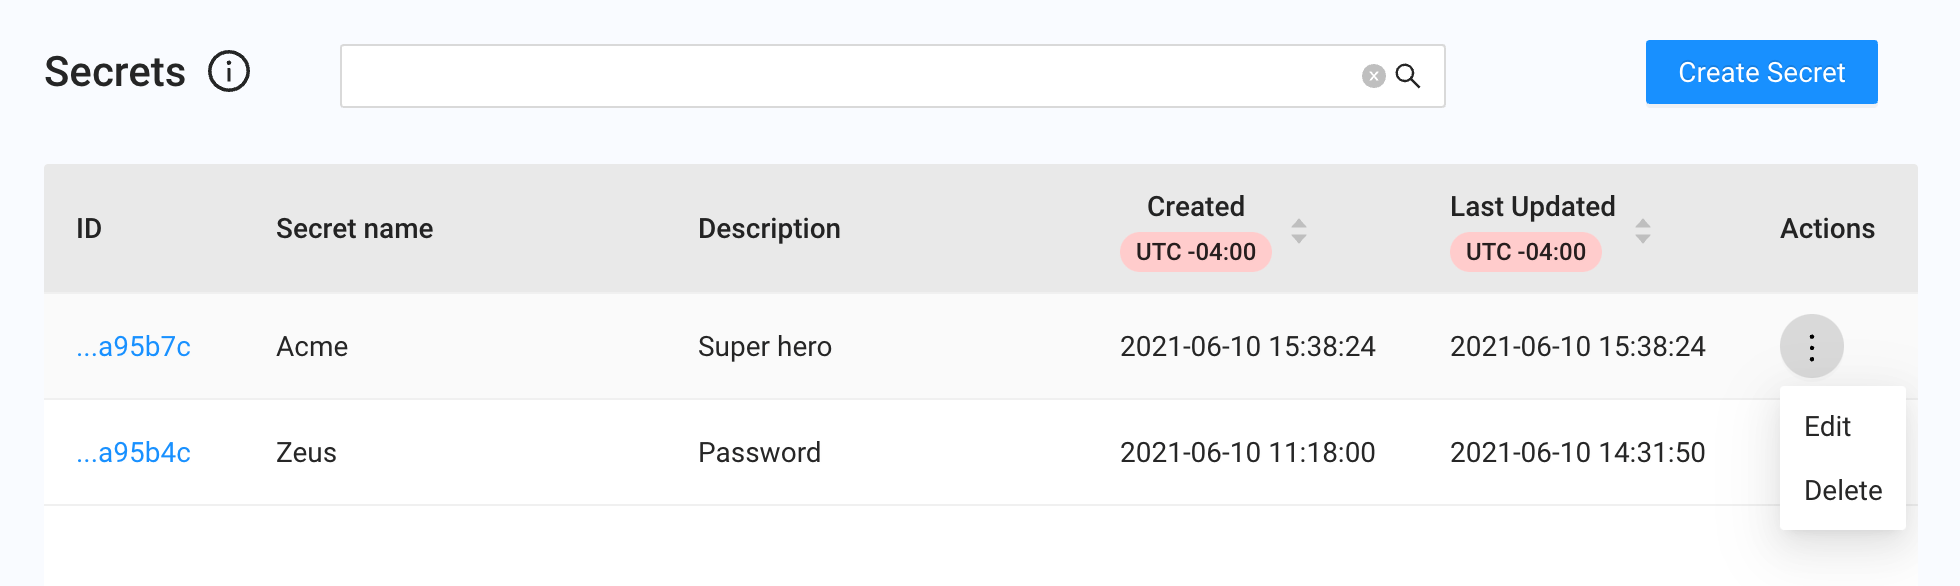
Task: Sort by Last Updated using the sort arrows
Action: (x=1643, y=231)
